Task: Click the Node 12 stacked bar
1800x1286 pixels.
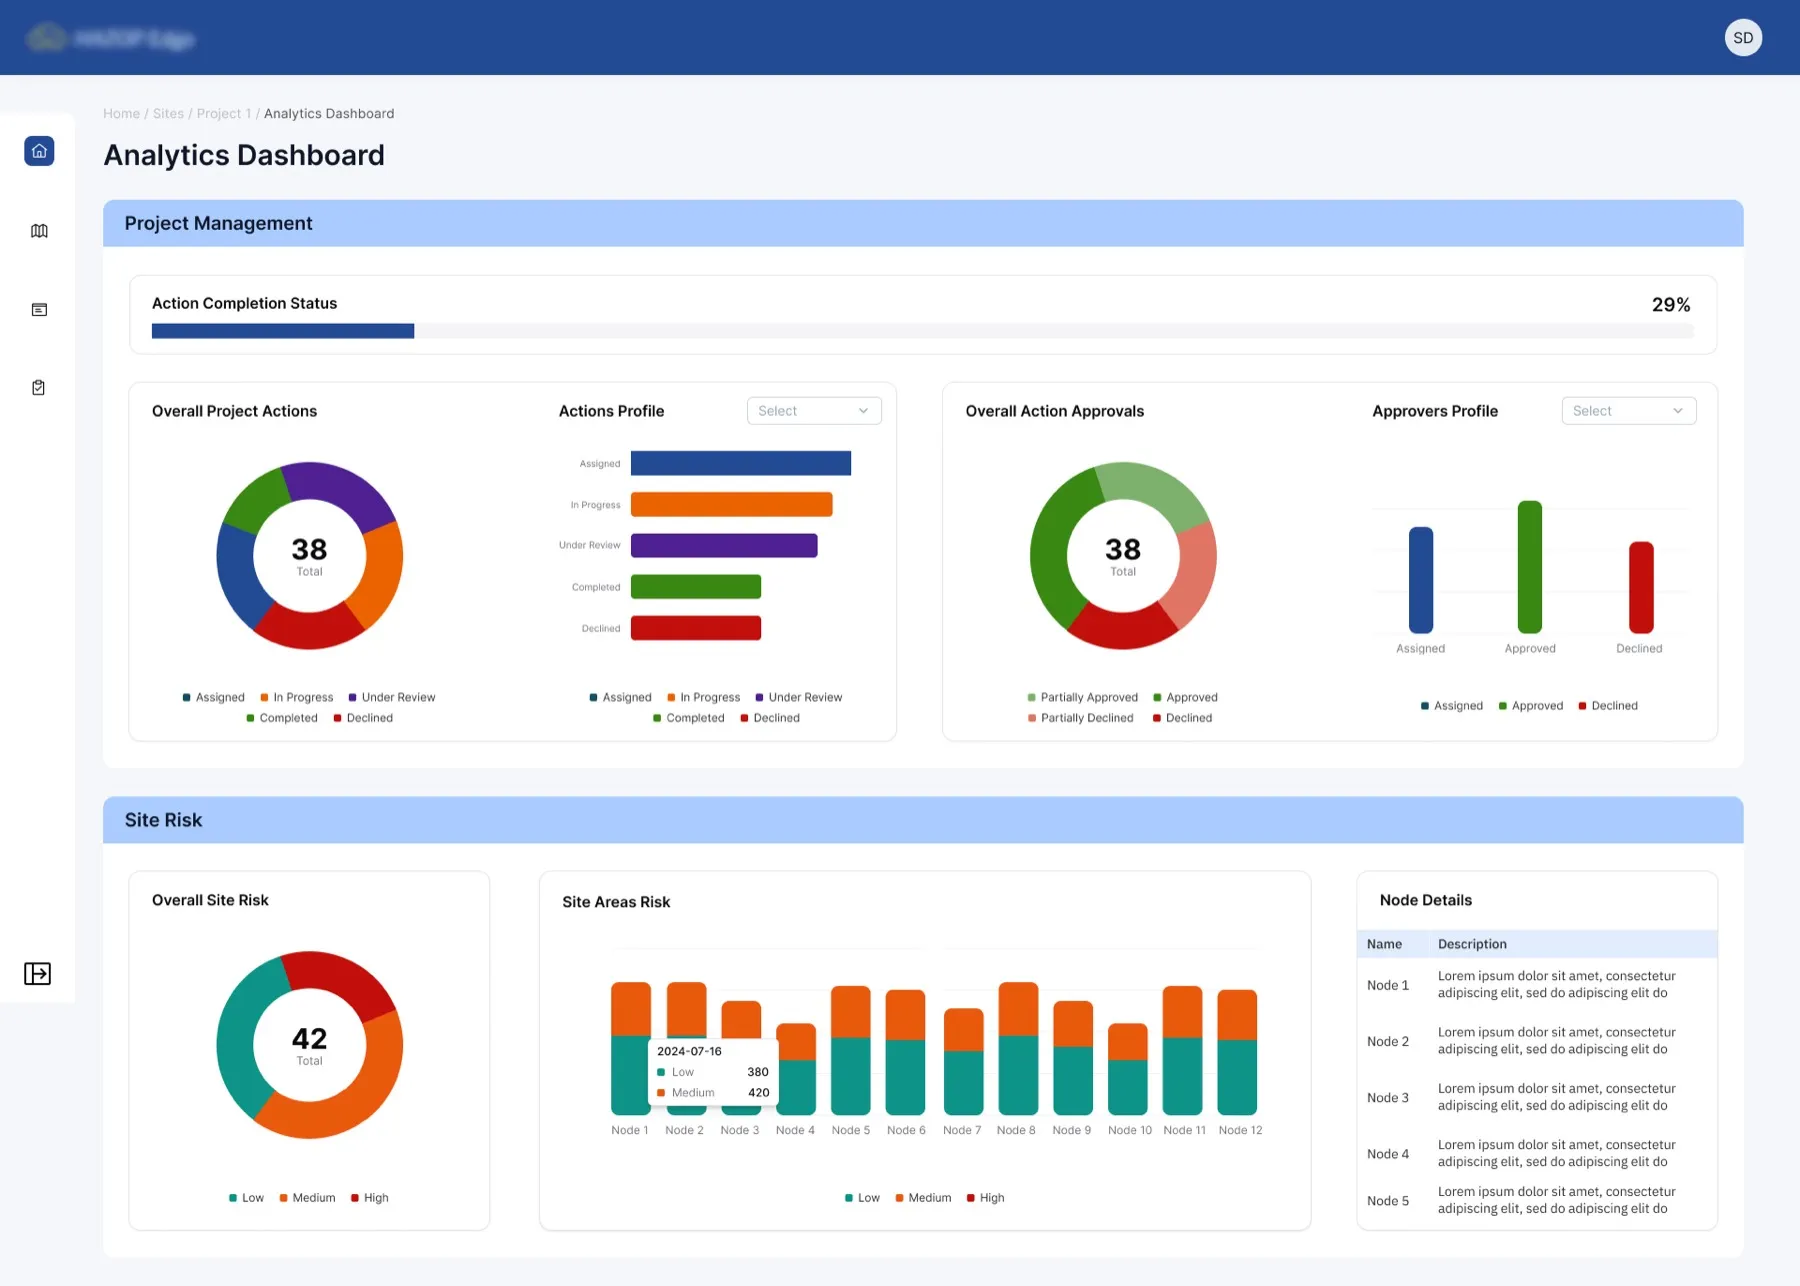Action: [x=1237, y=1052]
